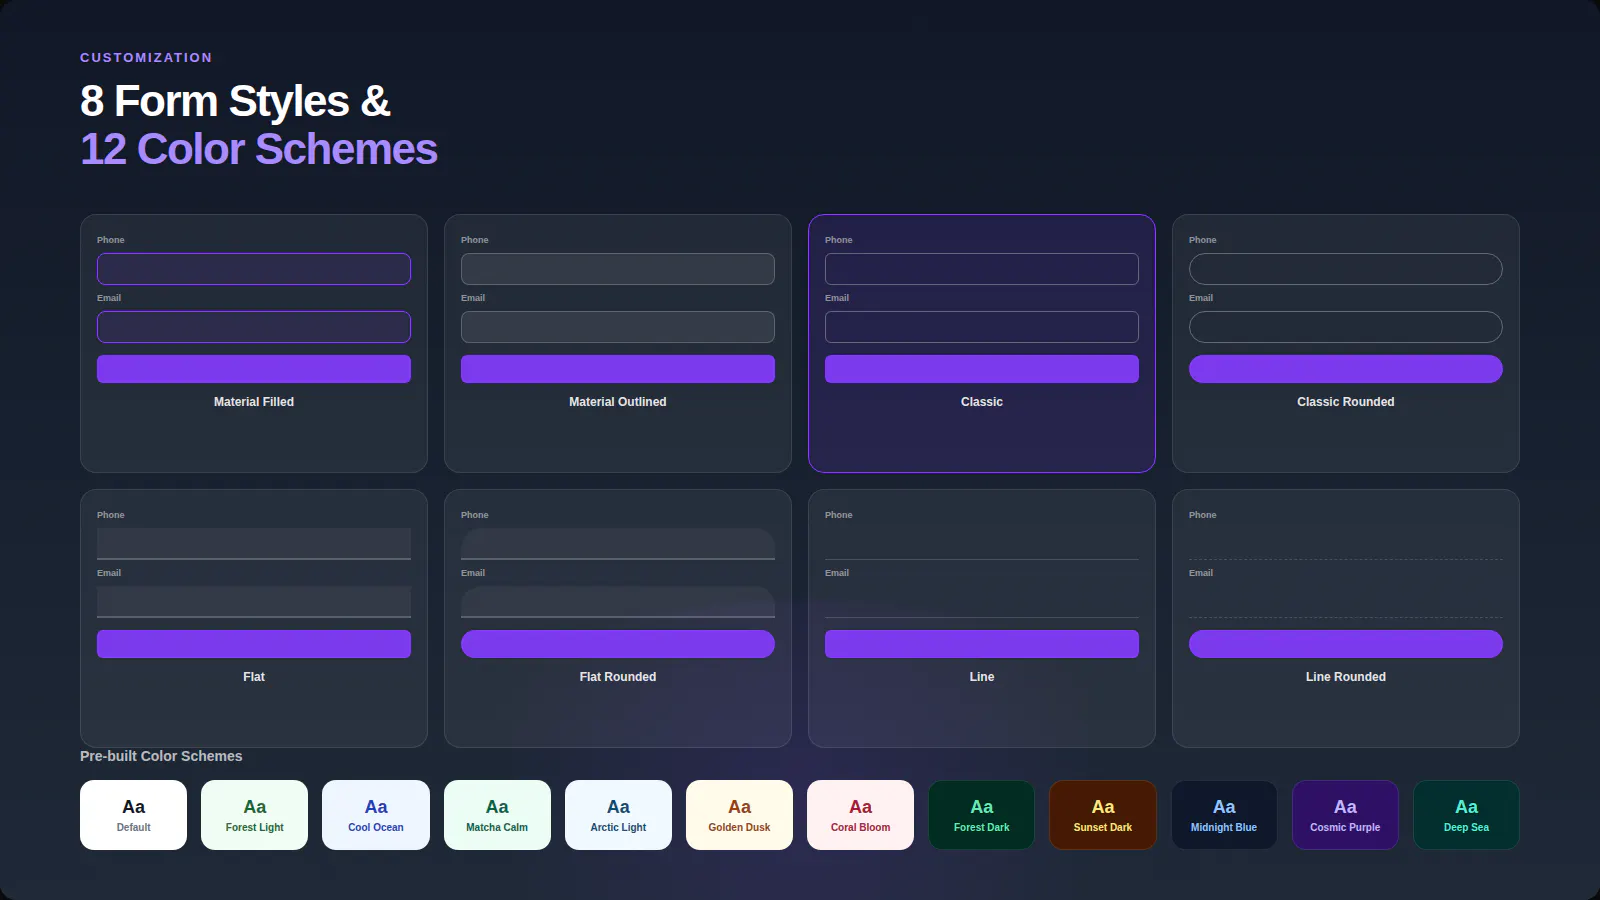Click the Phone field in Material Filled card
This screenshot has width=1600, height=900.
254,269
